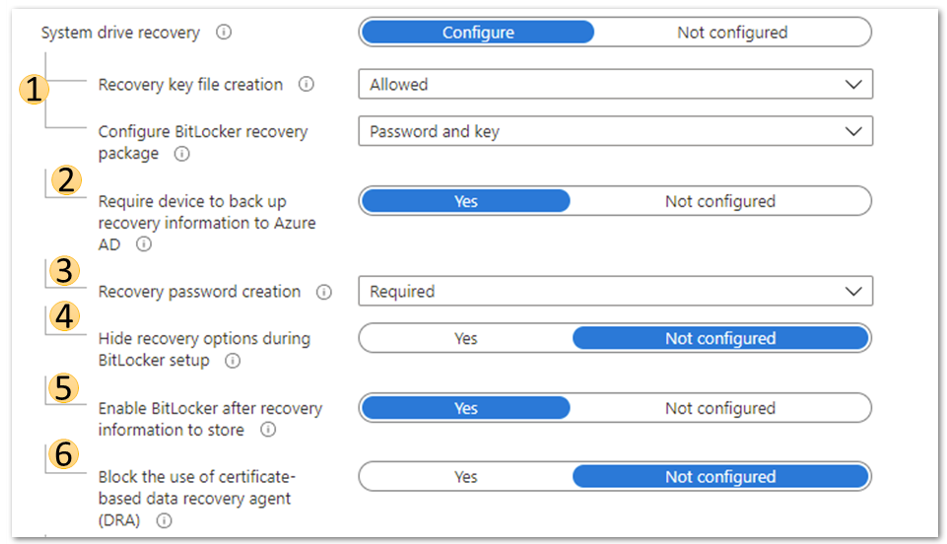This screenshot has height=544, width=947.
Task: Set Azure AD backup requirement to Not configured
Action: (720, 201)
